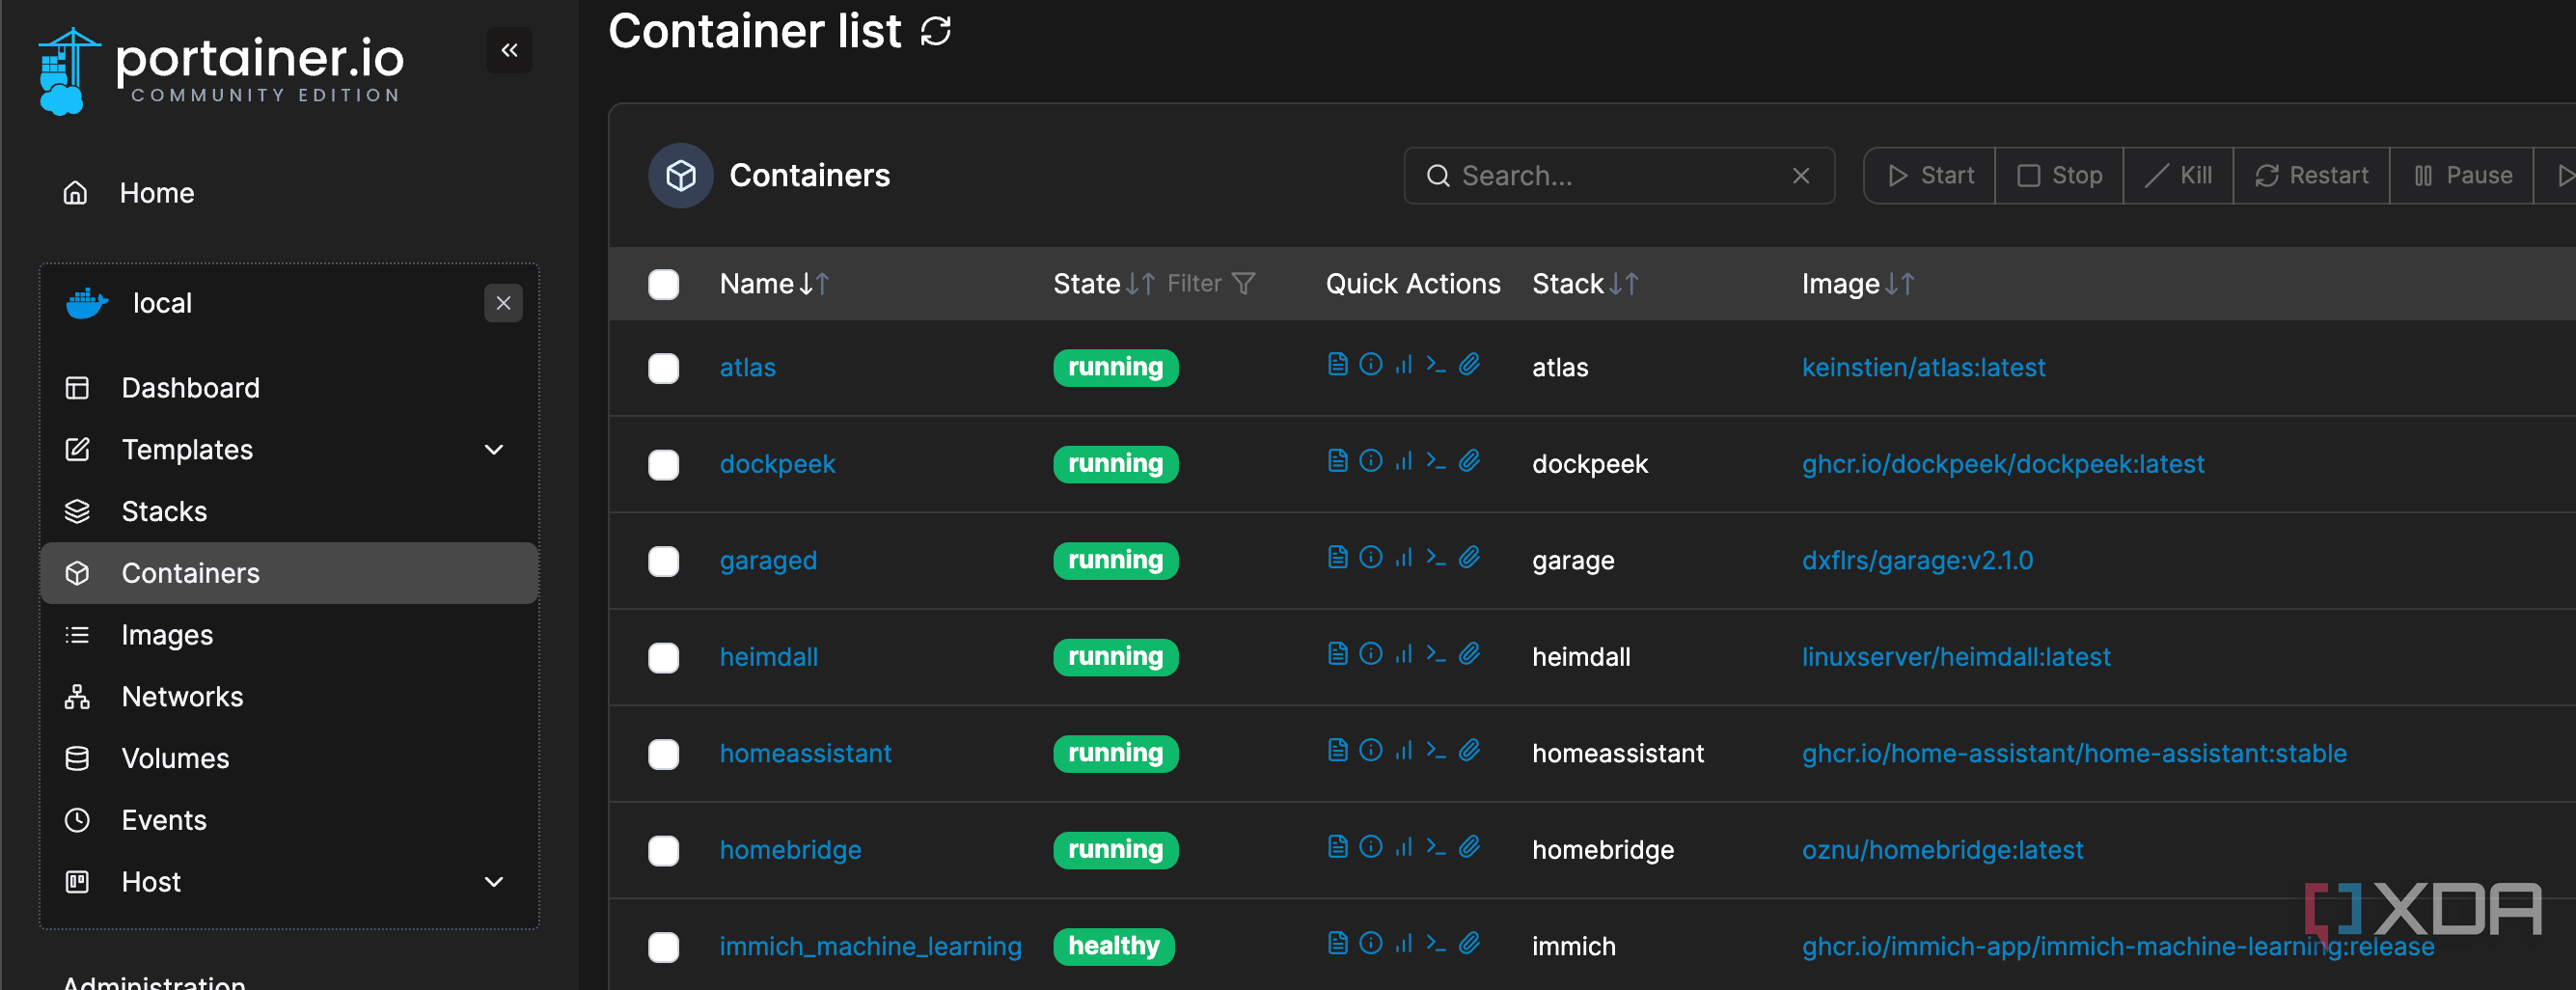Screen dimensions: 2576x990
Task: Sort containers by State column
Action: 1104,284
